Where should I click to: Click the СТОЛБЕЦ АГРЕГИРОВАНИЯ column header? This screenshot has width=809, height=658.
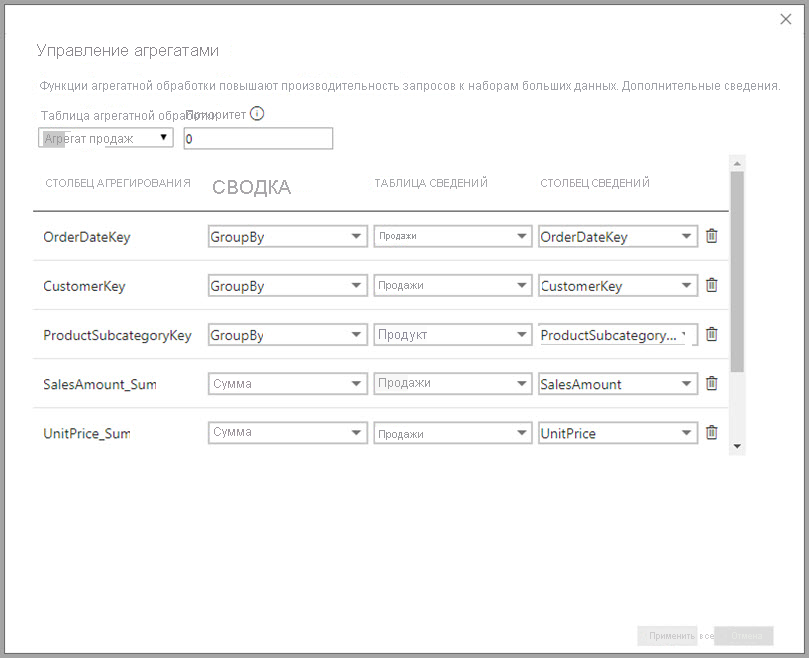[x=118, y=183]
